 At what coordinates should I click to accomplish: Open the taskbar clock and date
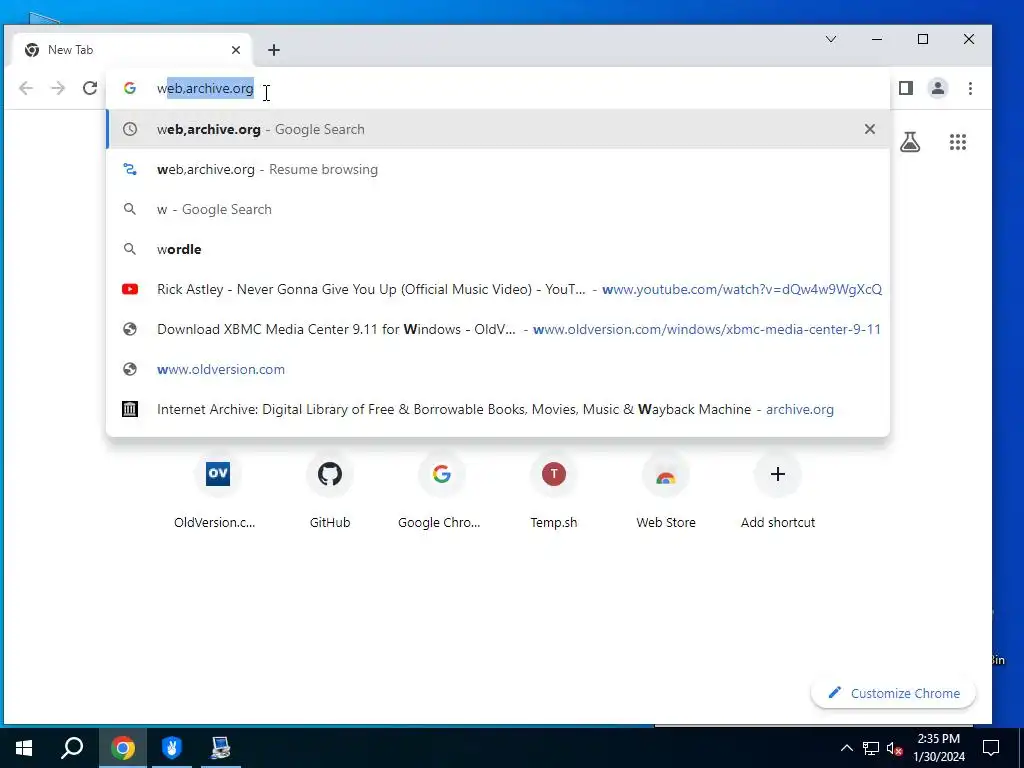(x=938, y=748)
